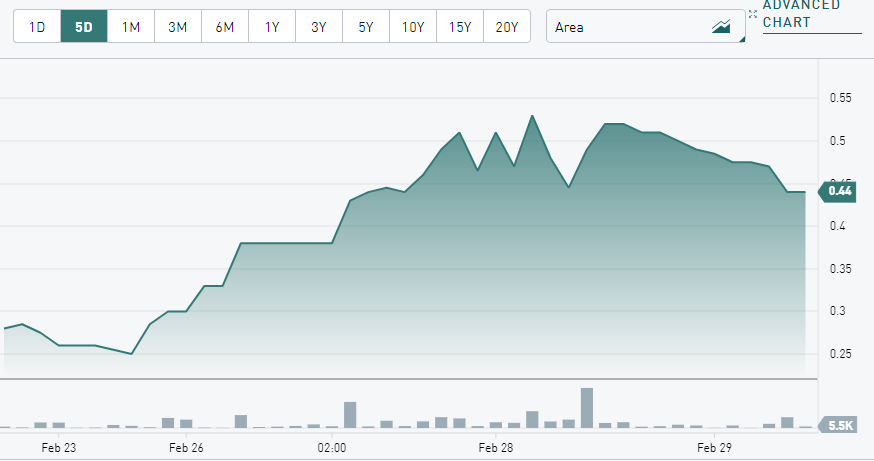Click the Feb 29 date label
874x461 pixels.
tap(714, 448)
